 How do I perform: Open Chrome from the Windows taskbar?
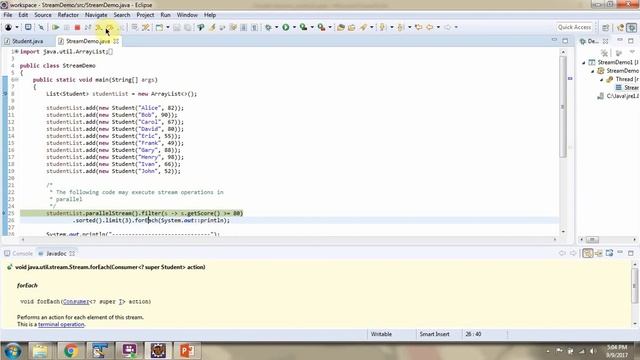tap(71, 351)
